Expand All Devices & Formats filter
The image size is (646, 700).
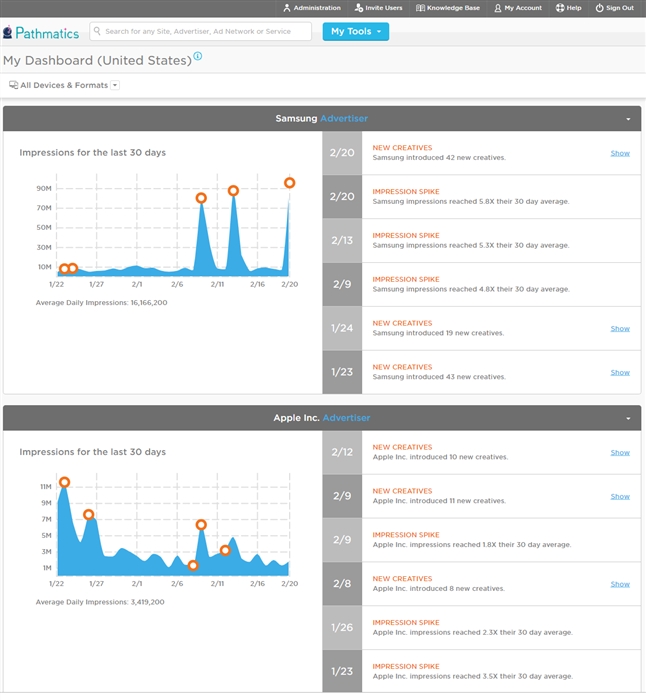click(x=115, y=85)
